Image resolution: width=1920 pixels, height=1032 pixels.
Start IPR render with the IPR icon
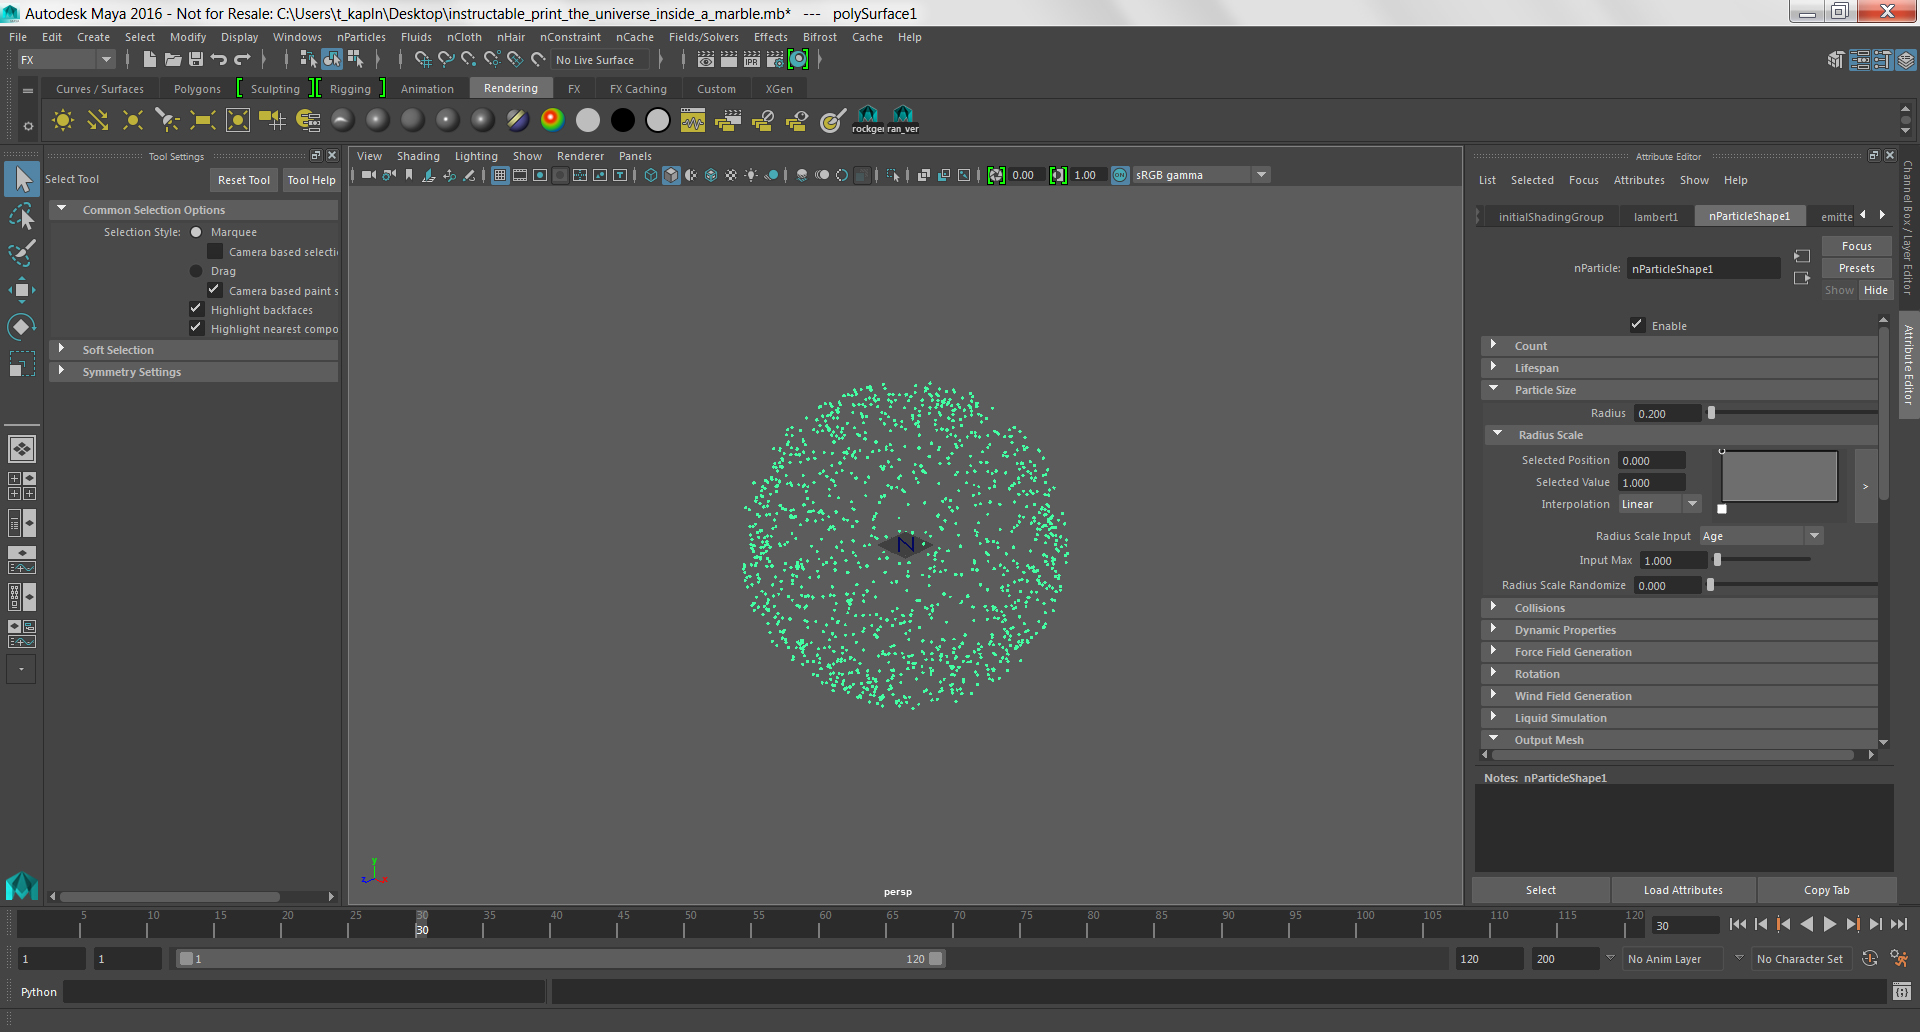pos(752,60)
